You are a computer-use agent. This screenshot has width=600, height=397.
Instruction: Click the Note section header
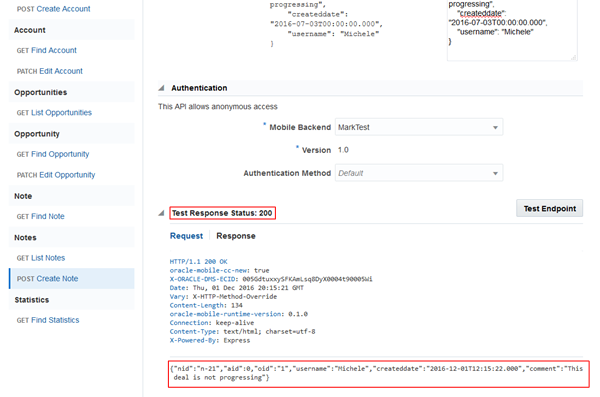point(72,196)
